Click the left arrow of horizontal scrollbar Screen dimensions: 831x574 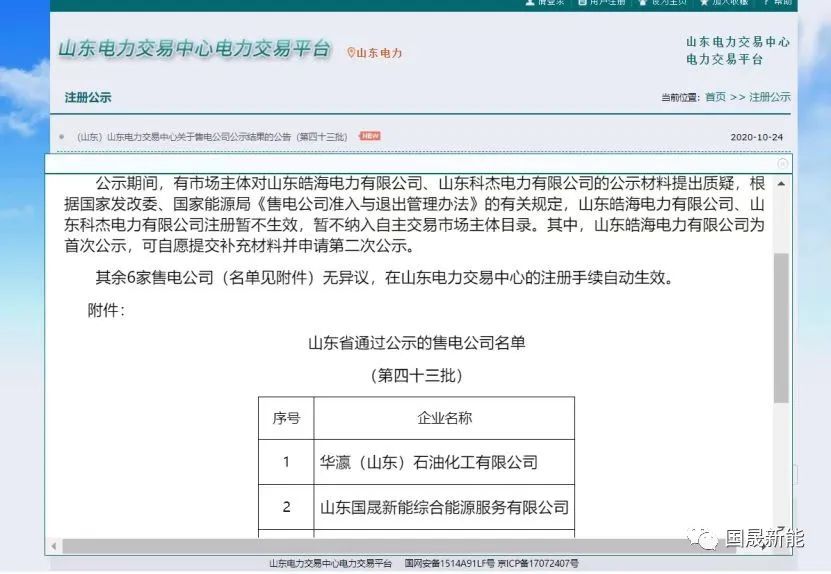53,546
